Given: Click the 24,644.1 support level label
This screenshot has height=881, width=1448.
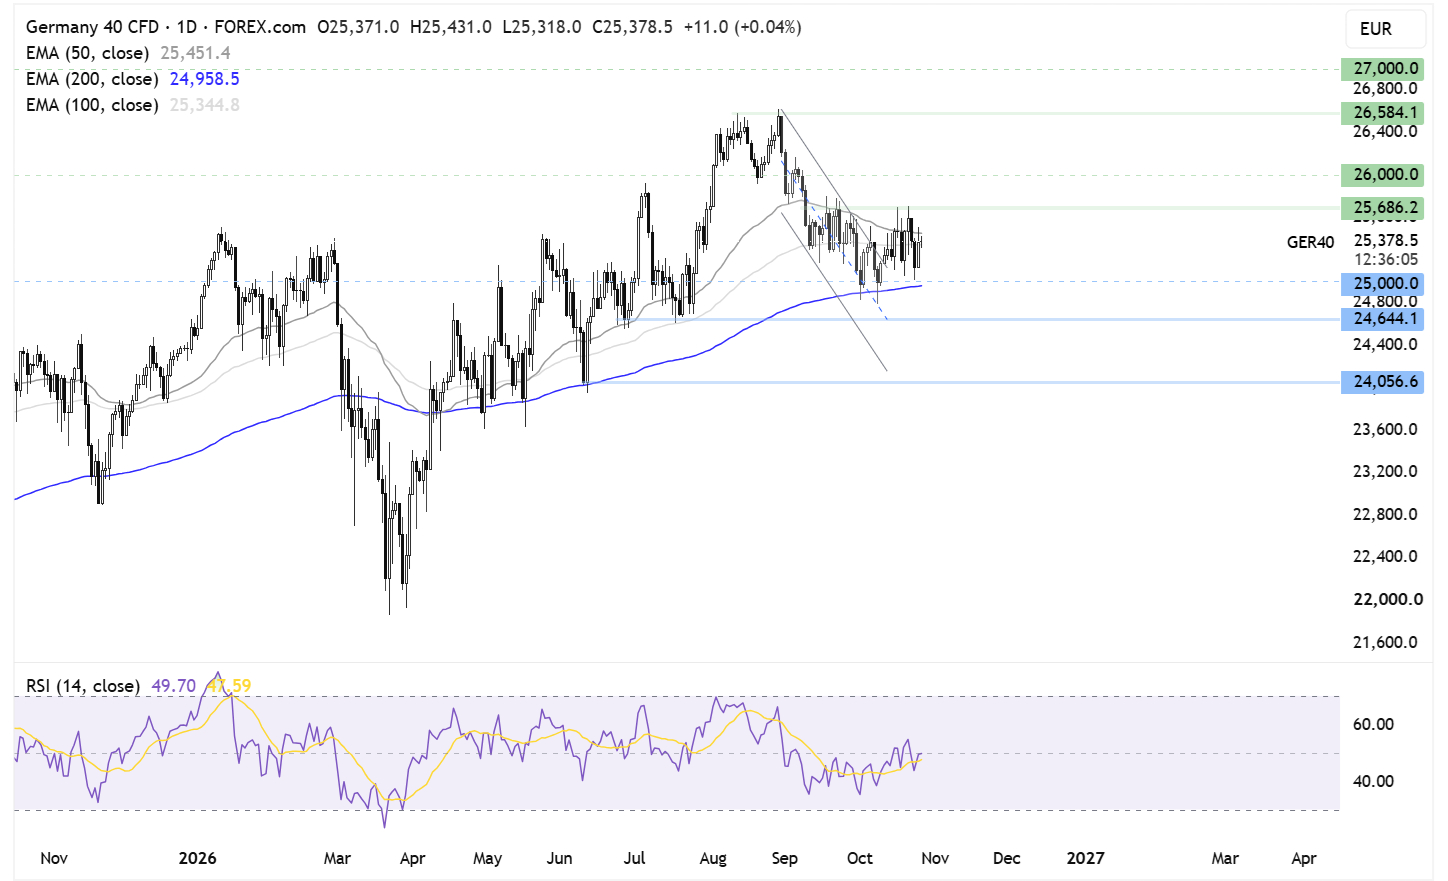Looking at the screenshot, I should [x=1382, y=319].
